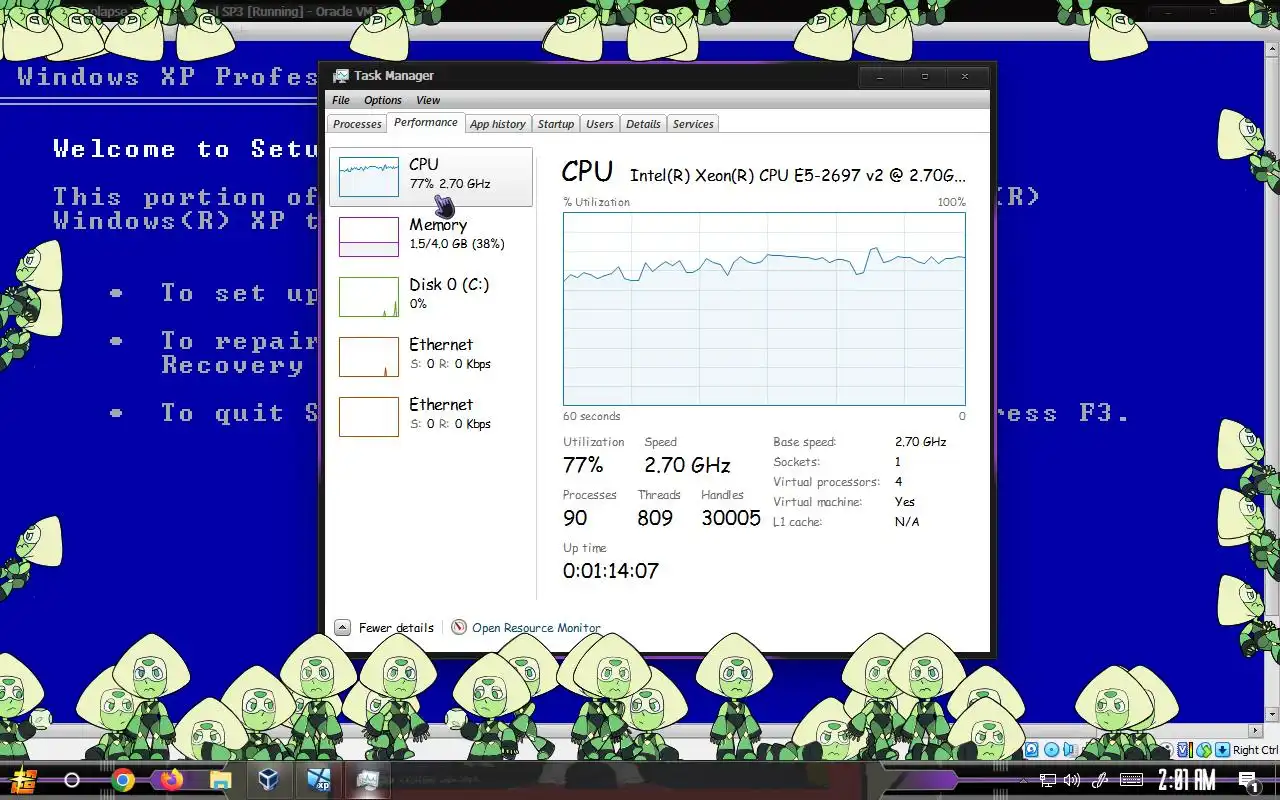1280x800 pixels.
Task: Click VirtualBox hard disk activity indicator
Action: (x=1032, y=750)
